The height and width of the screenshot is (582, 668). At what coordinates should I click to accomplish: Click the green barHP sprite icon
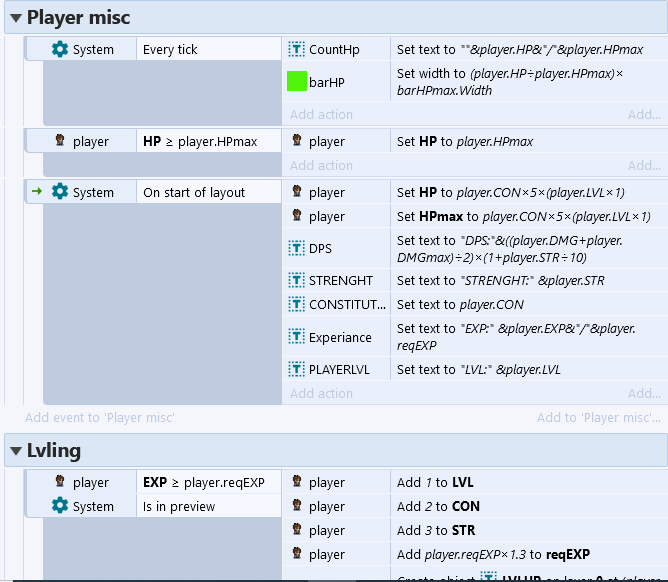click(297, 81)
